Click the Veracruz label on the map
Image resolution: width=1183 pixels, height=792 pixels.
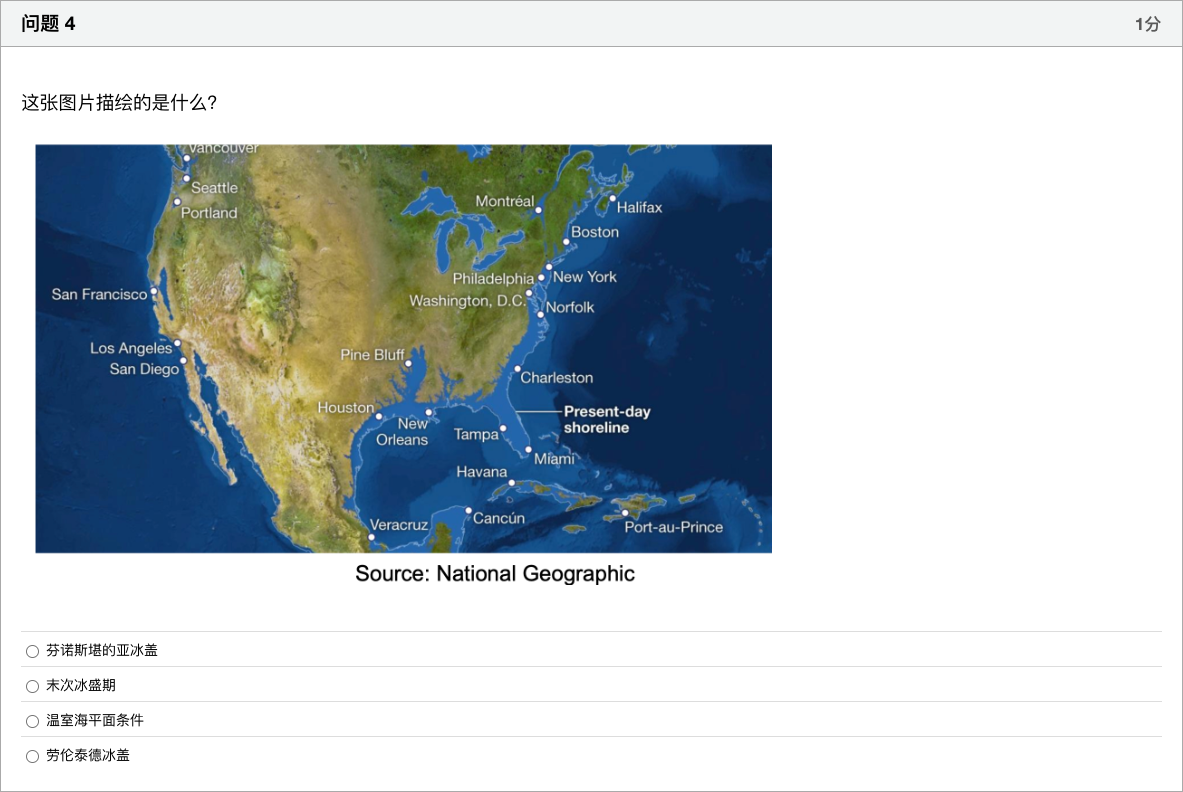coord(399,525)
